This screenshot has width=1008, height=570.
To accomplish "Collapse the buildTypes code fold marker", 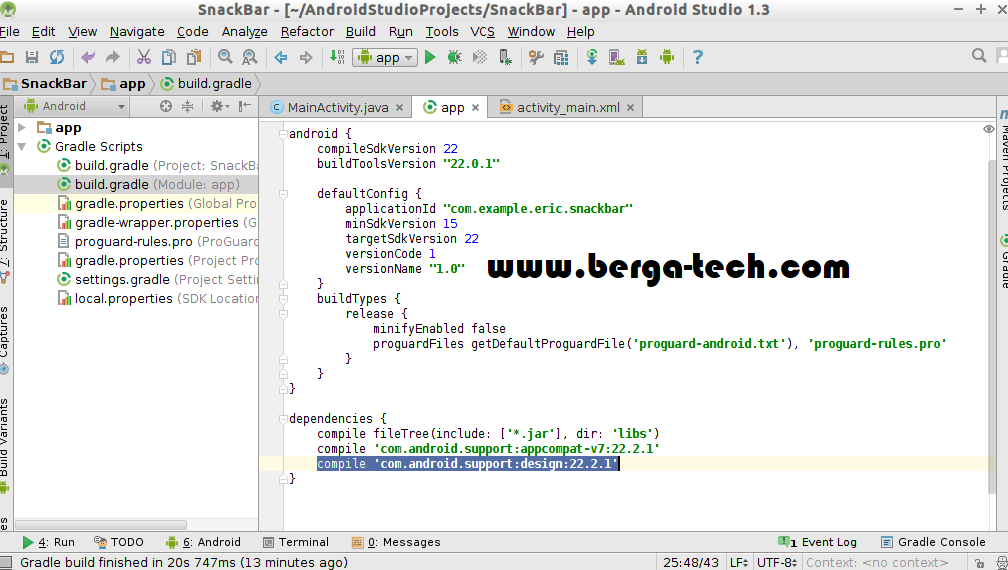I will pyautogui.click(x=283, y=299).
